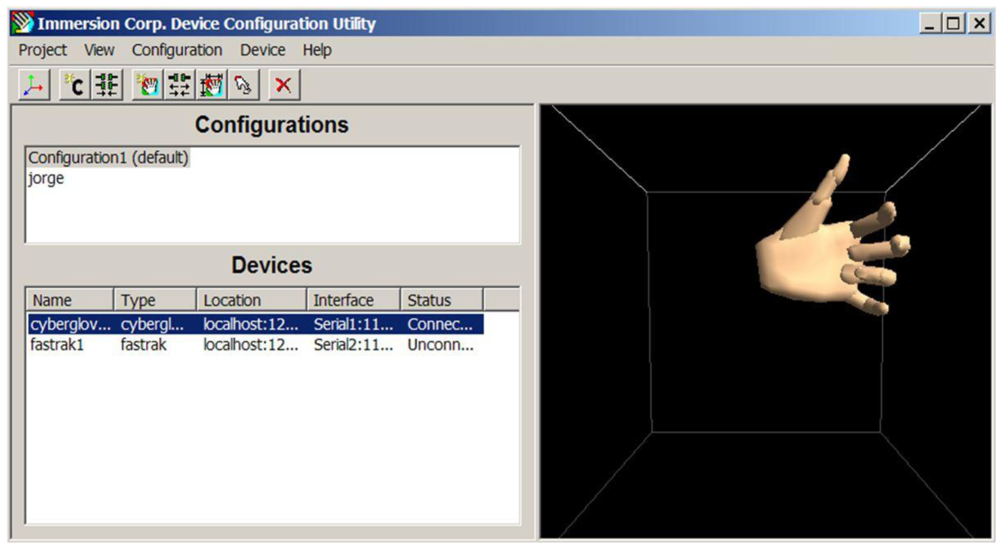Click the Unconnected status cell for fastrak1
Viewport: 1000px width, 552px height.
click(x=441, y=345)
